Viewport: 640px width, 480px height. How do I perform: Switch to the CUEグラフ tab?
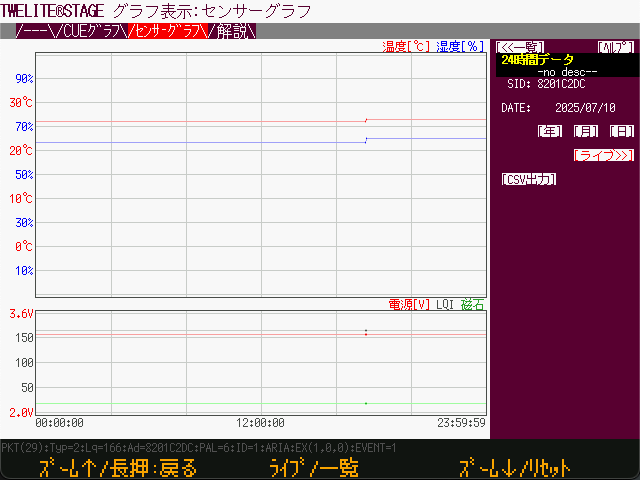point(90,31)
